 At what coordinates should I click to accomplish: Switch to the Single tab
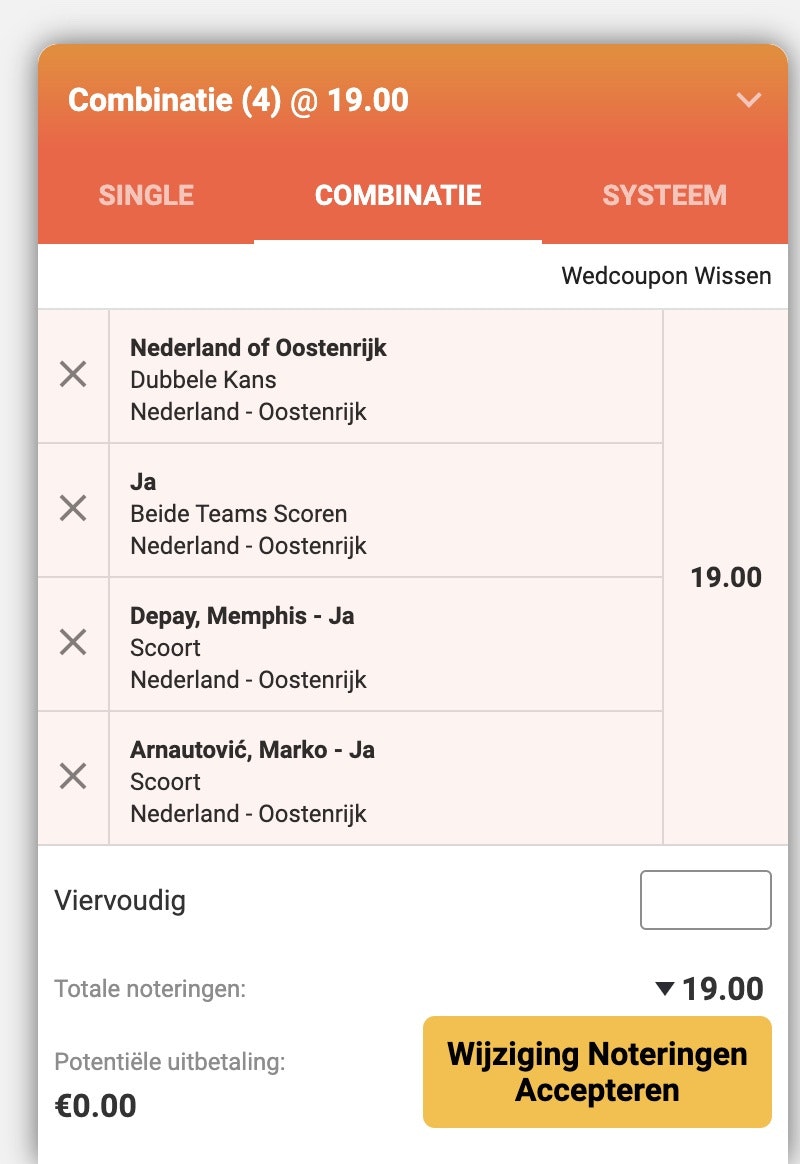click(146, 195)
